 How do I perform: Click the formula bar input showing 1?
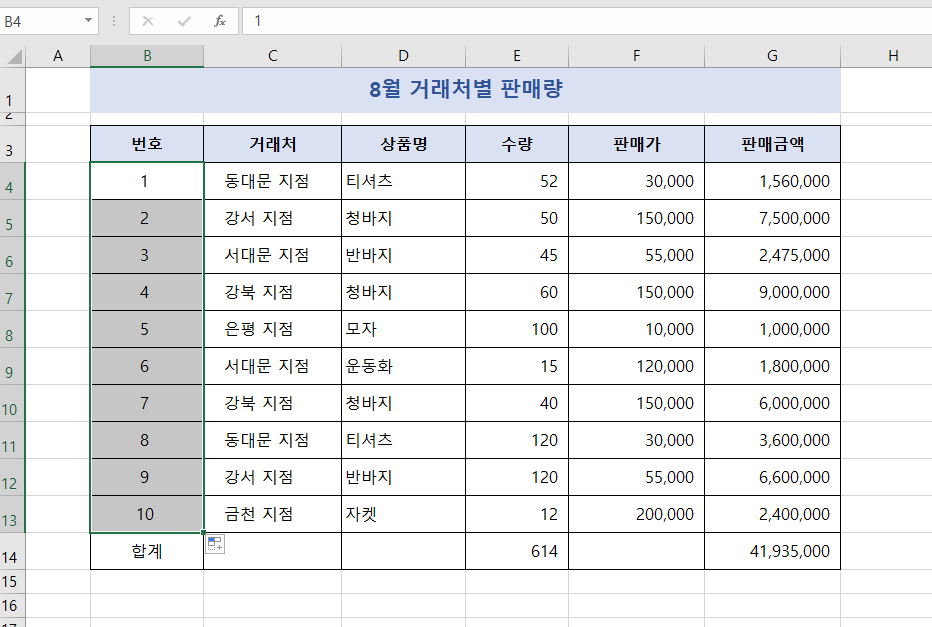click(587, 21)
